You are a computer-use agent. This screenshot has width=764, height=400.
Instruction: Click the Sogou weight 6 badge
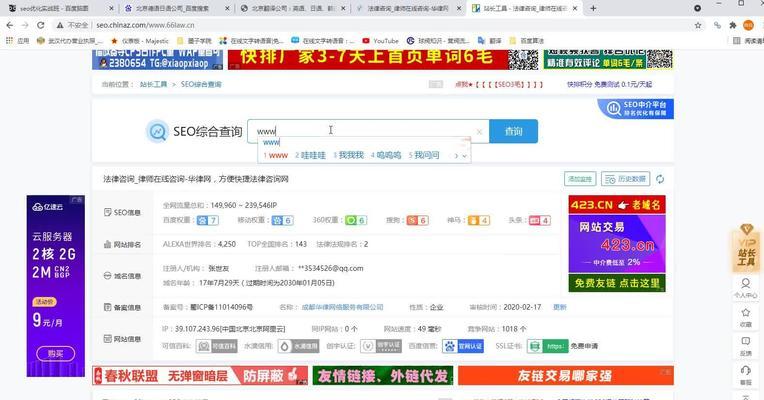pos(418,220)
